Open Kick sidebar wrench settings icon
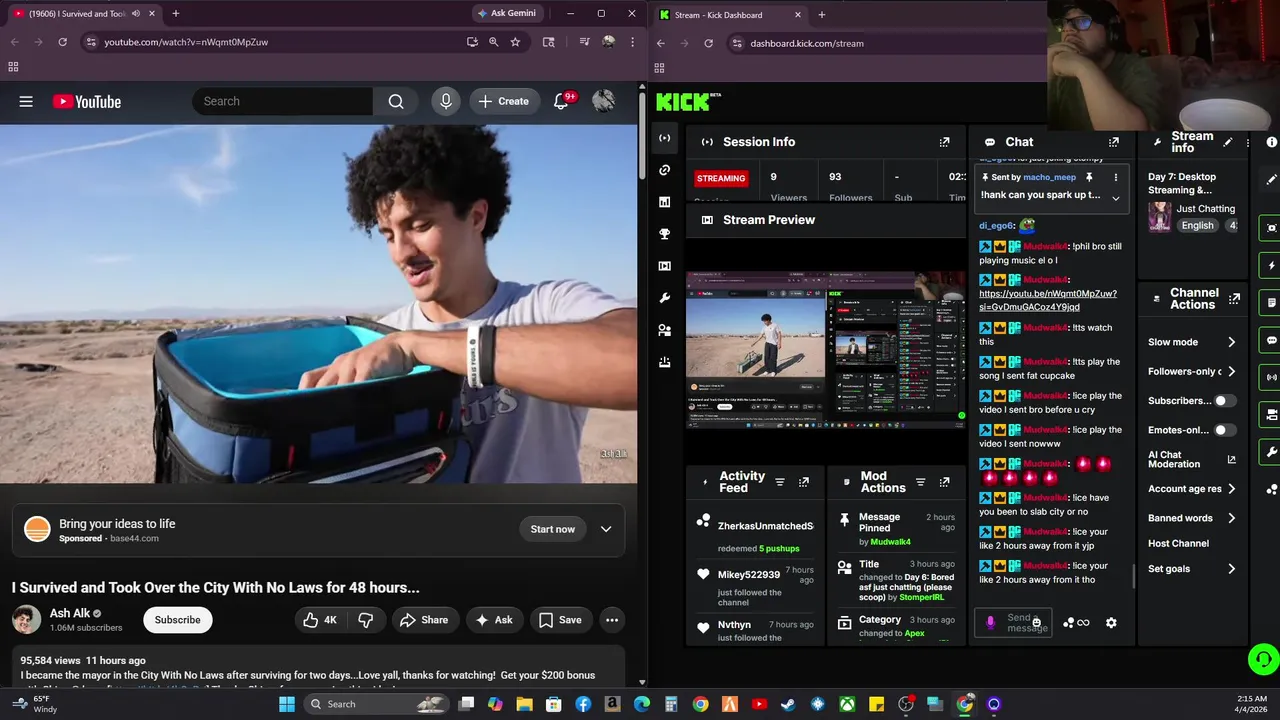Image resolution: width=1280 pixels, height=720 pixels. coord(664,298)
